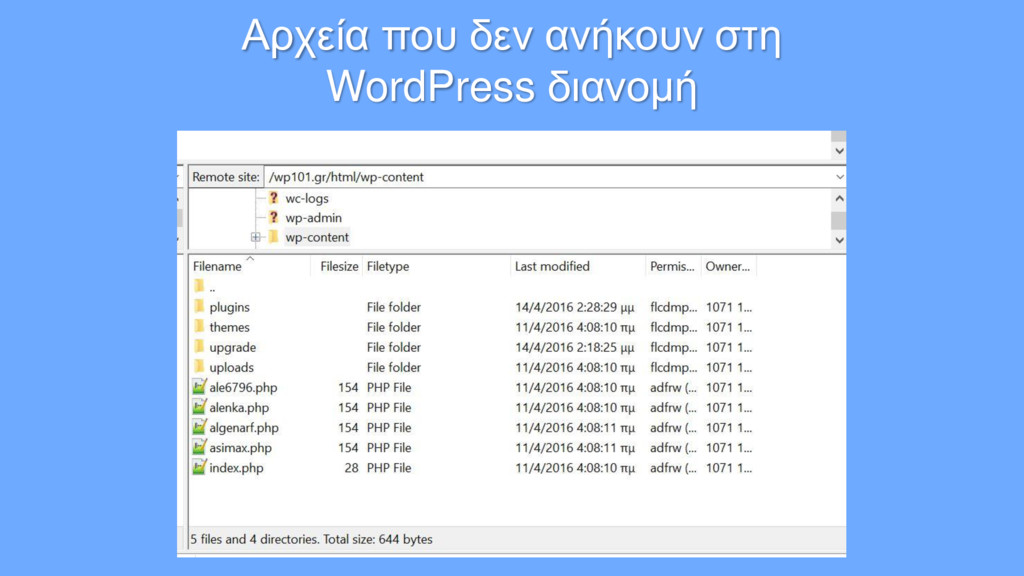Click the uploads folder icon
Screen dimensions: 1024x576
[x=199, y=367]
